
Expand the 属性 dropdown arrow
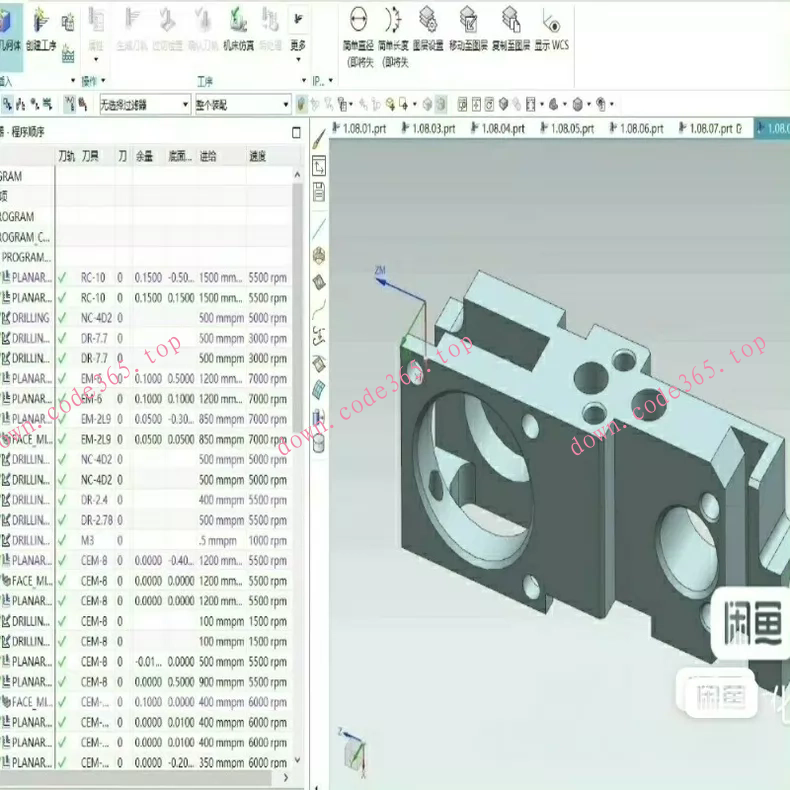[96, 59]
